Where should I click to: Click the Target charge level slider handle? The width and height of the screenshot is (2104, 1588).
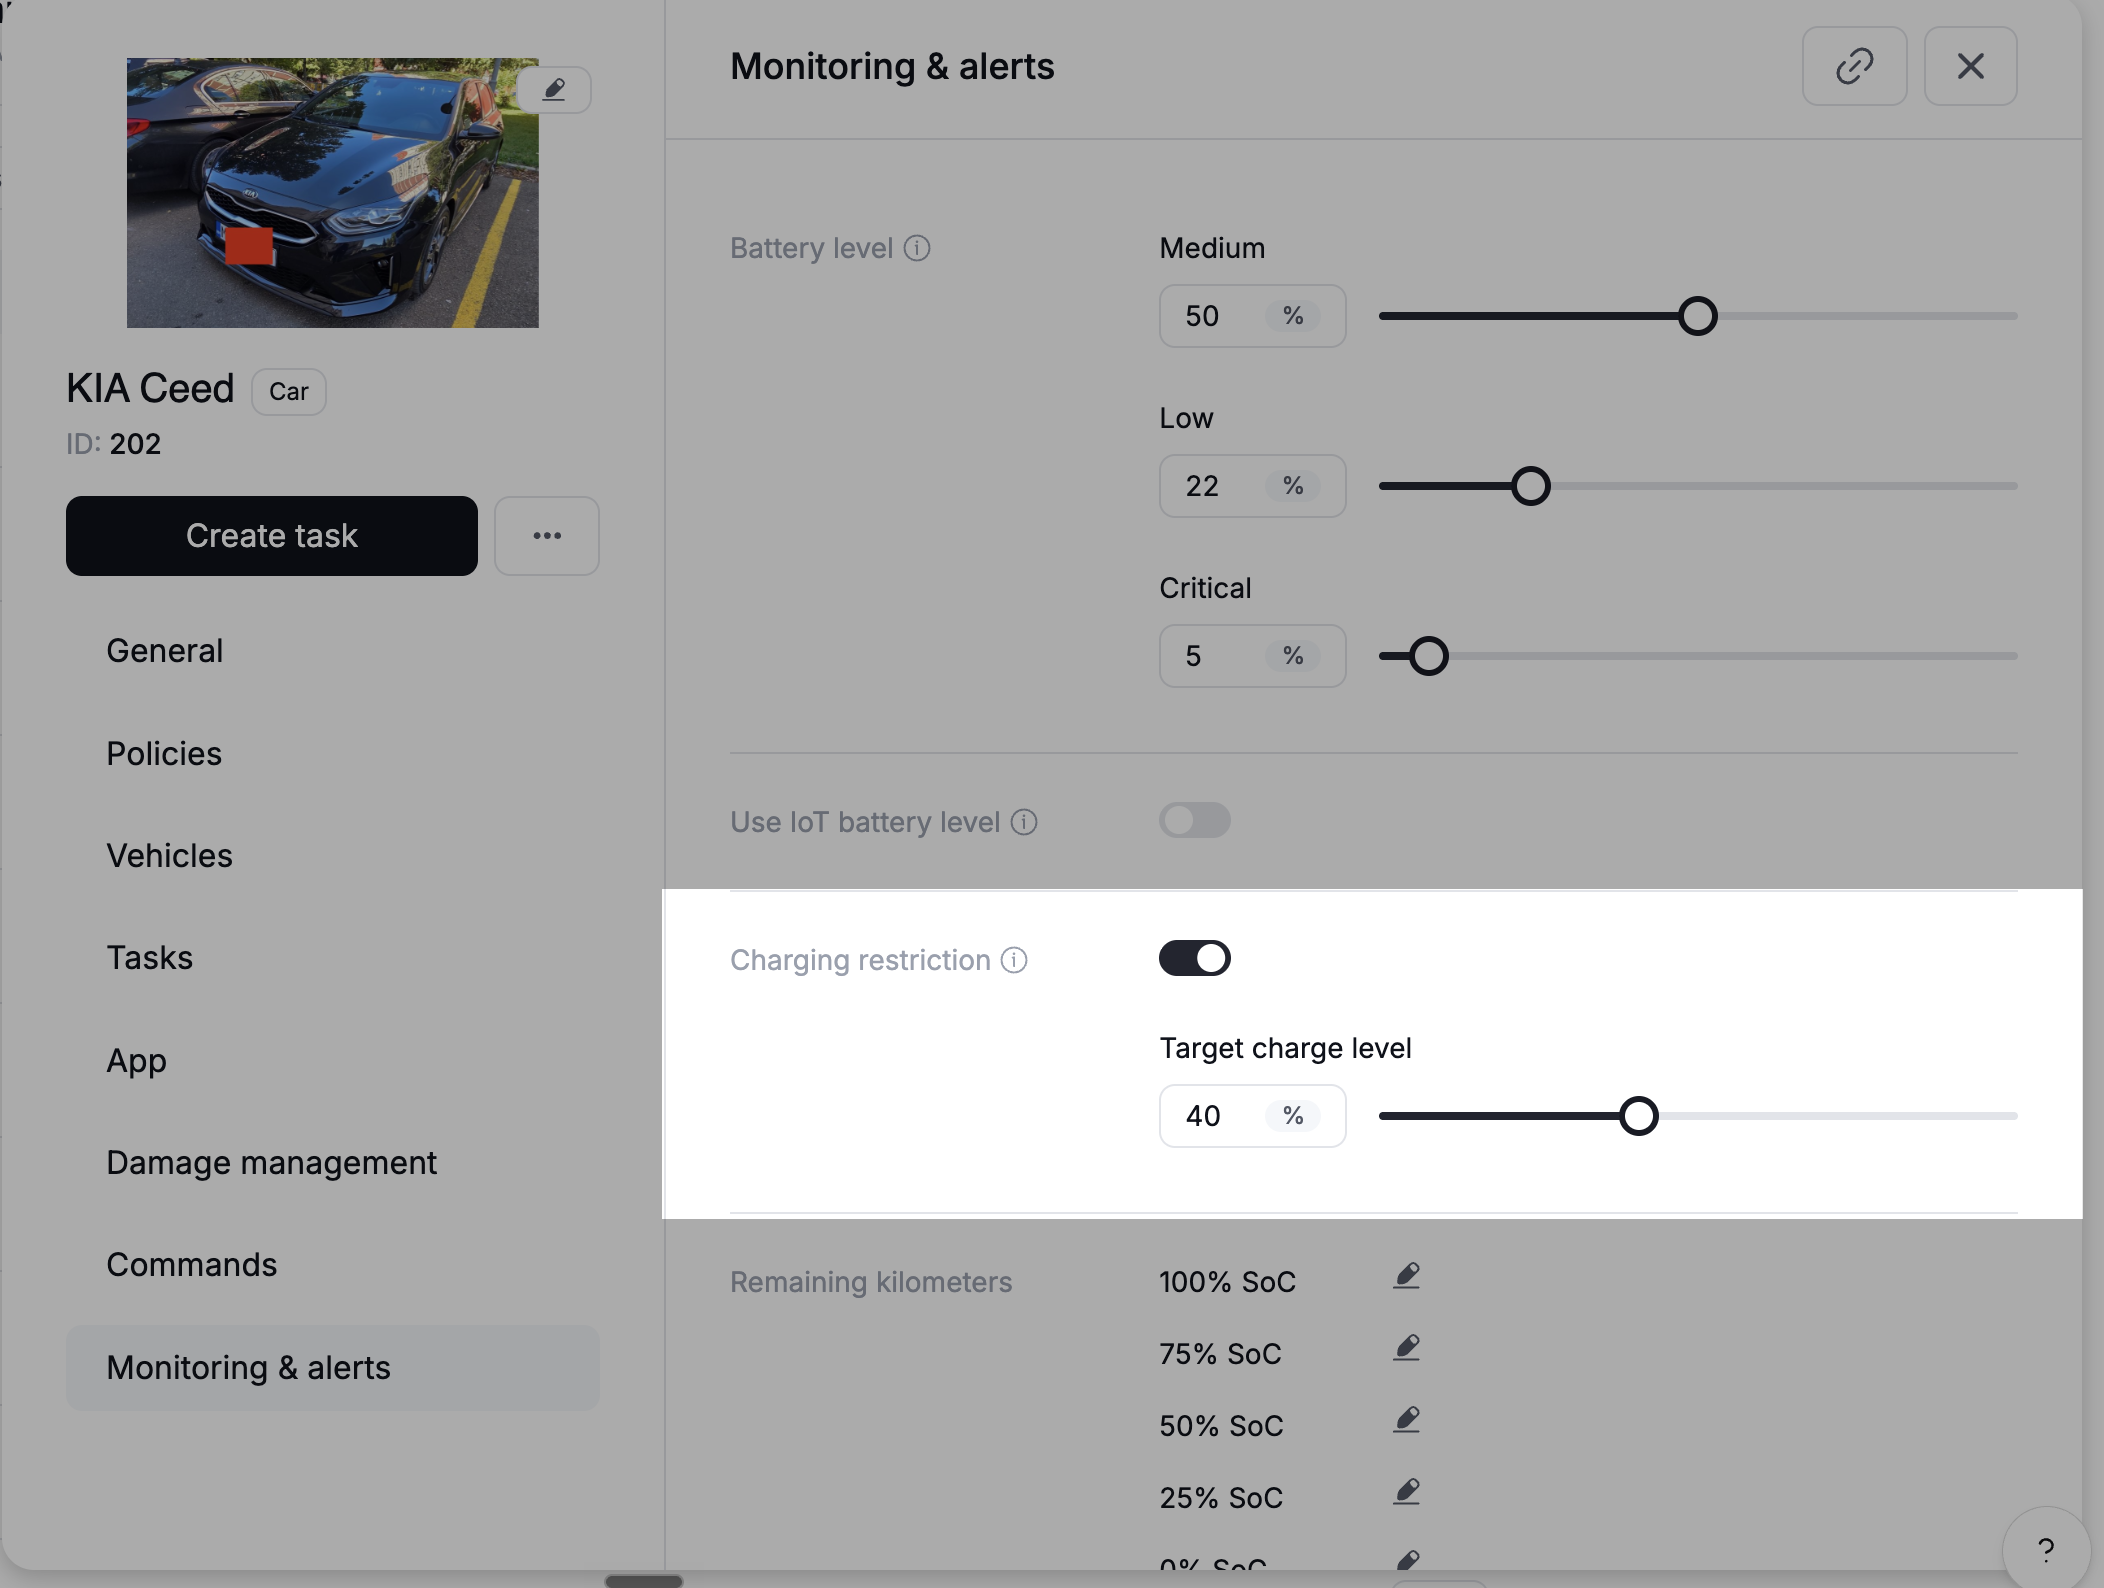[x=1638, y=1116]
